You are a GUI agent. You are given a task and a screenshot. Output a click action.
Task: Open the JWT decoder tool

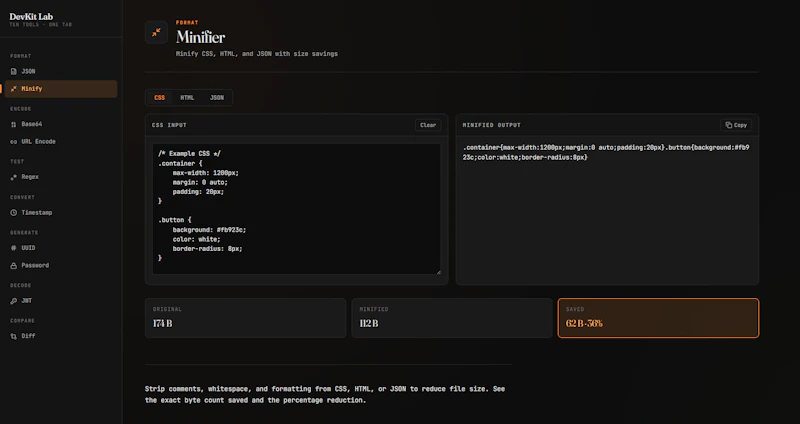(x=61, y=301)
